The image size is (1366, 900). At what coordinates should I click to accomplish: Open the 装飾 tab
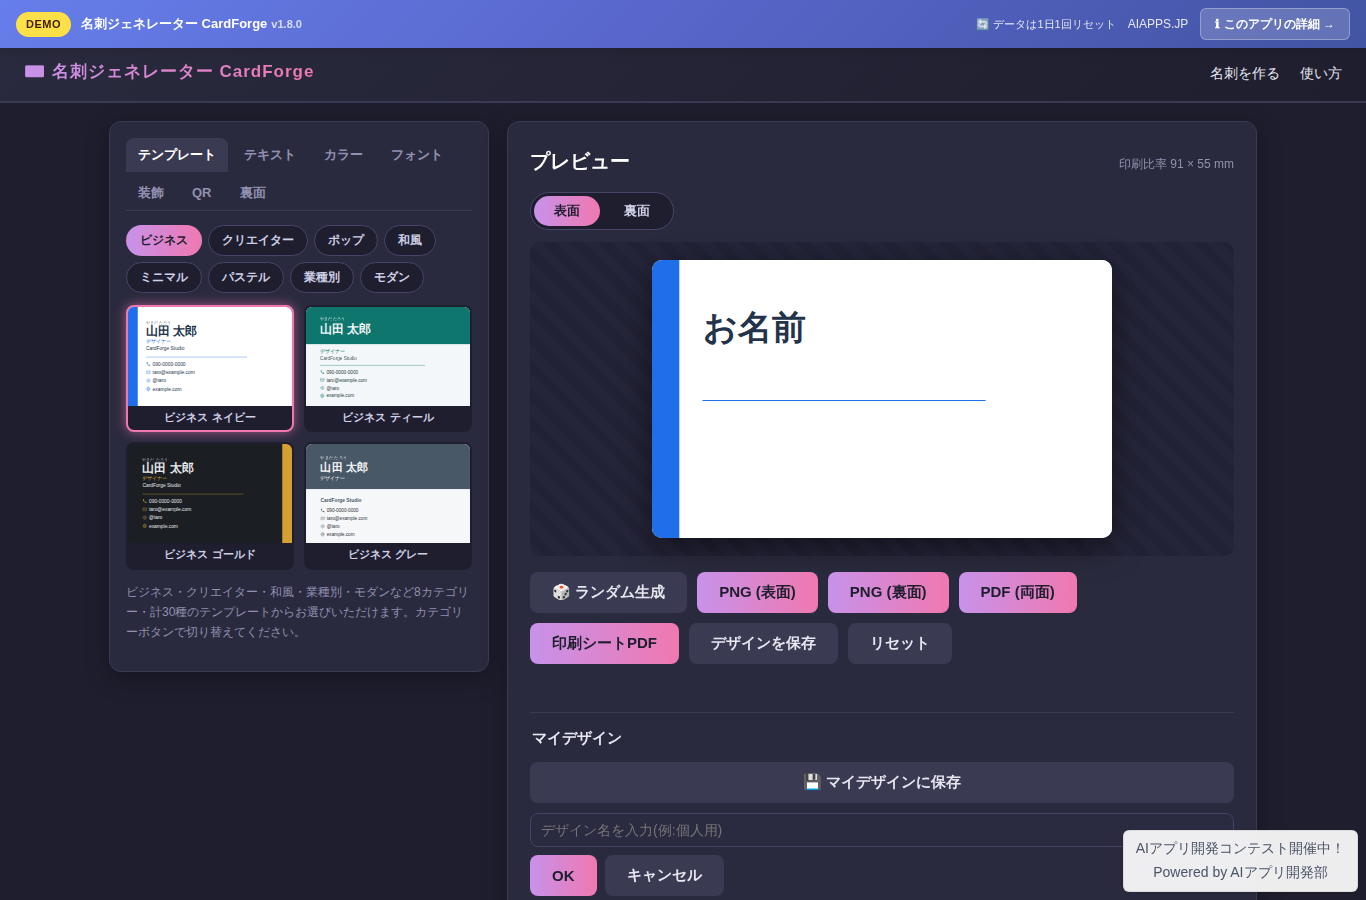(x=151, y=193)
